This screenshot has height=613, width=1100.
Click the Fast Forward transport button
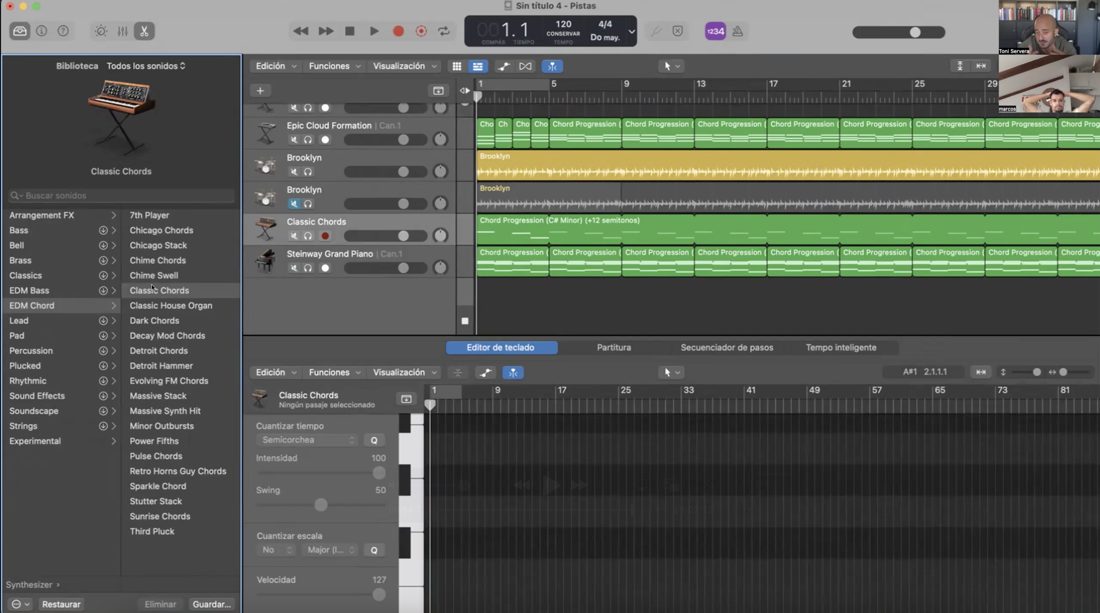[326, 31]
